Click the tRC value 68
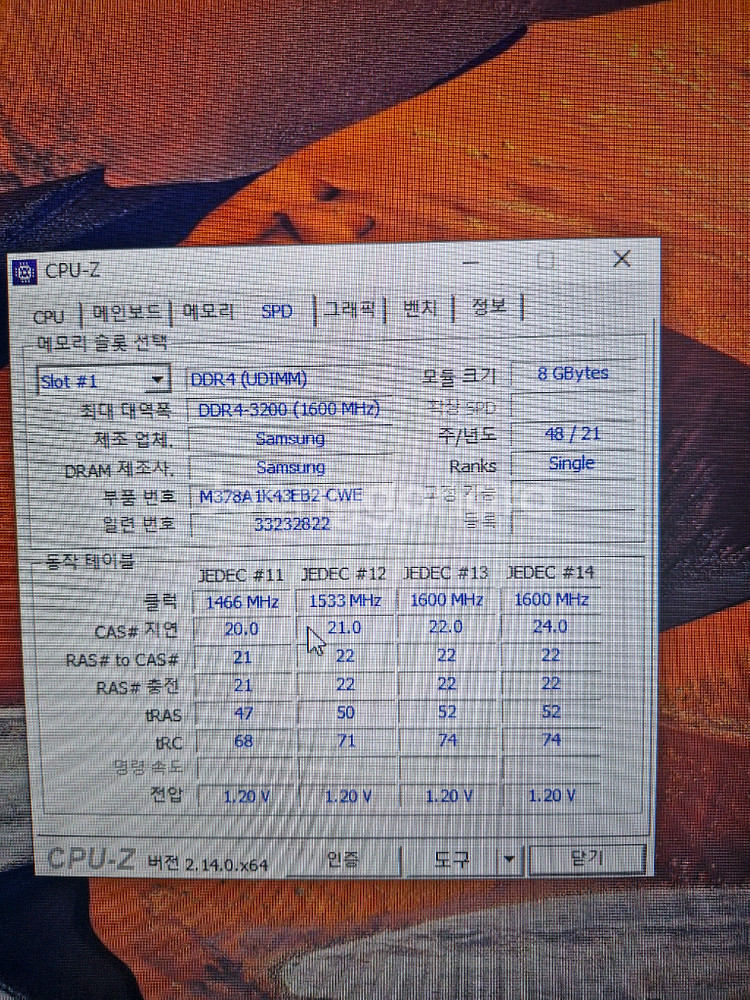Screen dimensions: 750x1000 (244, 741)
